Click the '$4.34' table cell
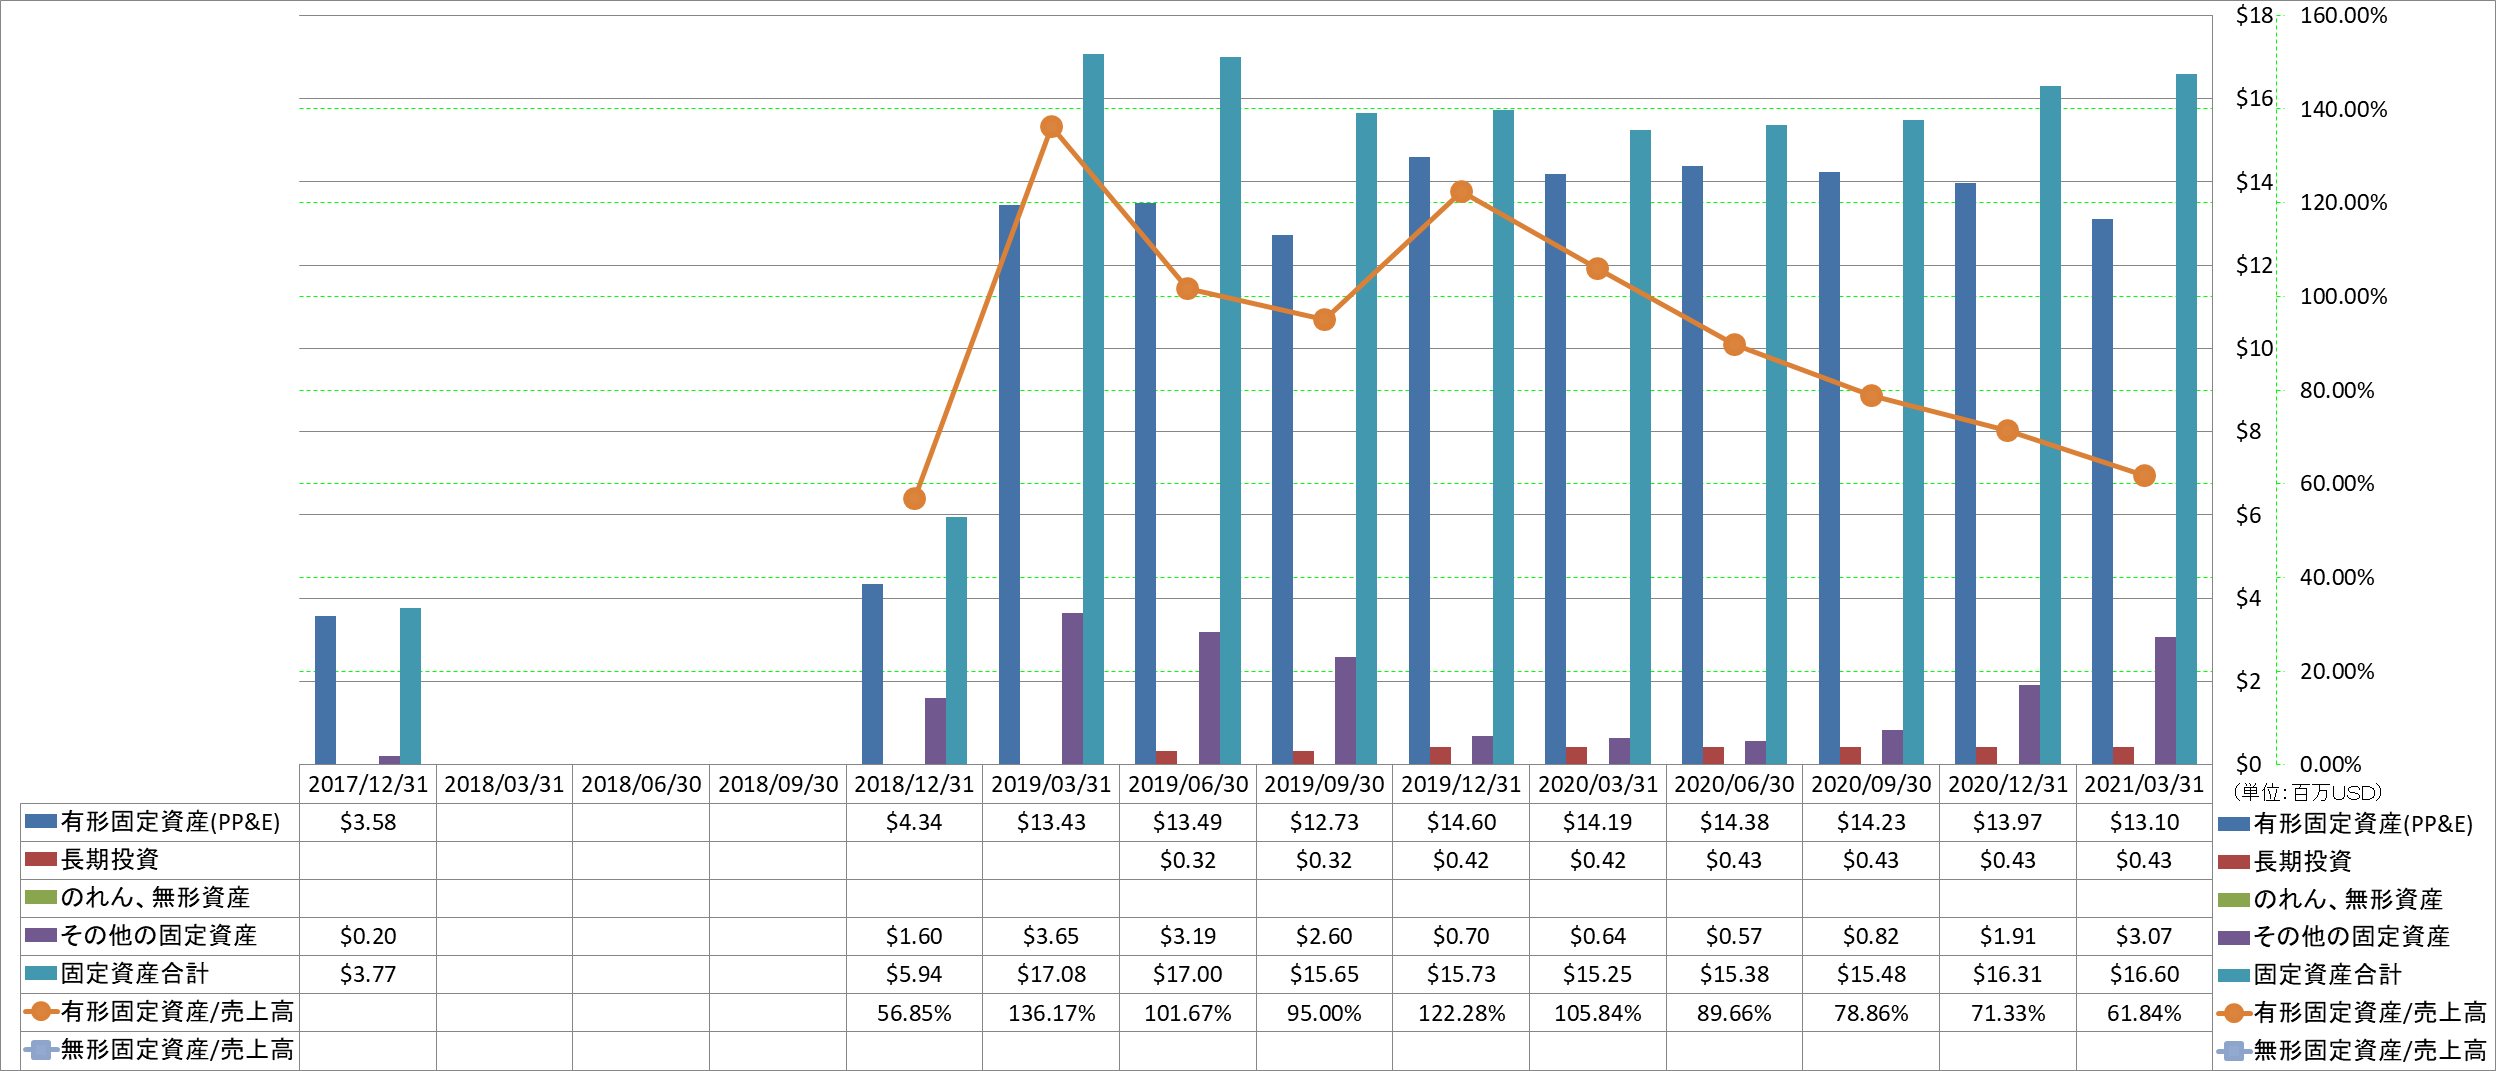Image resolution: width=2496 pixels, height=1071 pixels. tap(914, 822)
